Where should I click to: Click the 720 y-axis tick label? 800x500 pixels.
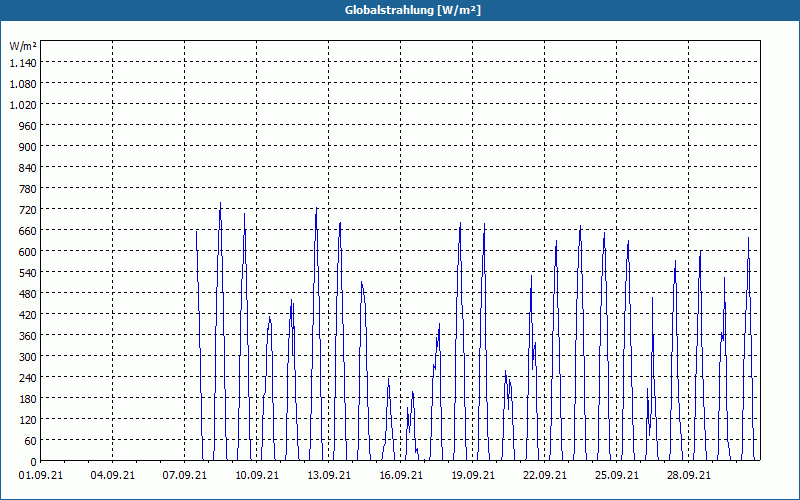pyautogui.click(x=28, y=210)
